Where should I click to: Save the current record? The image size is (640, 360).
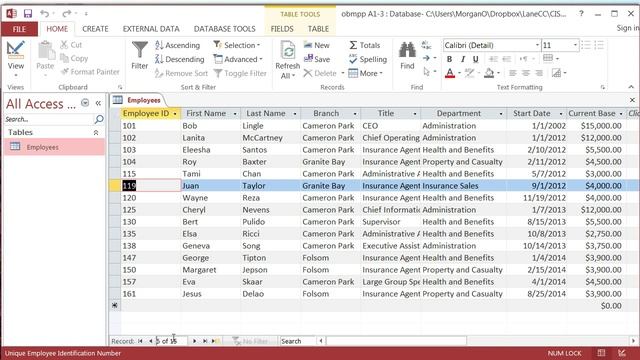point(317,59)
